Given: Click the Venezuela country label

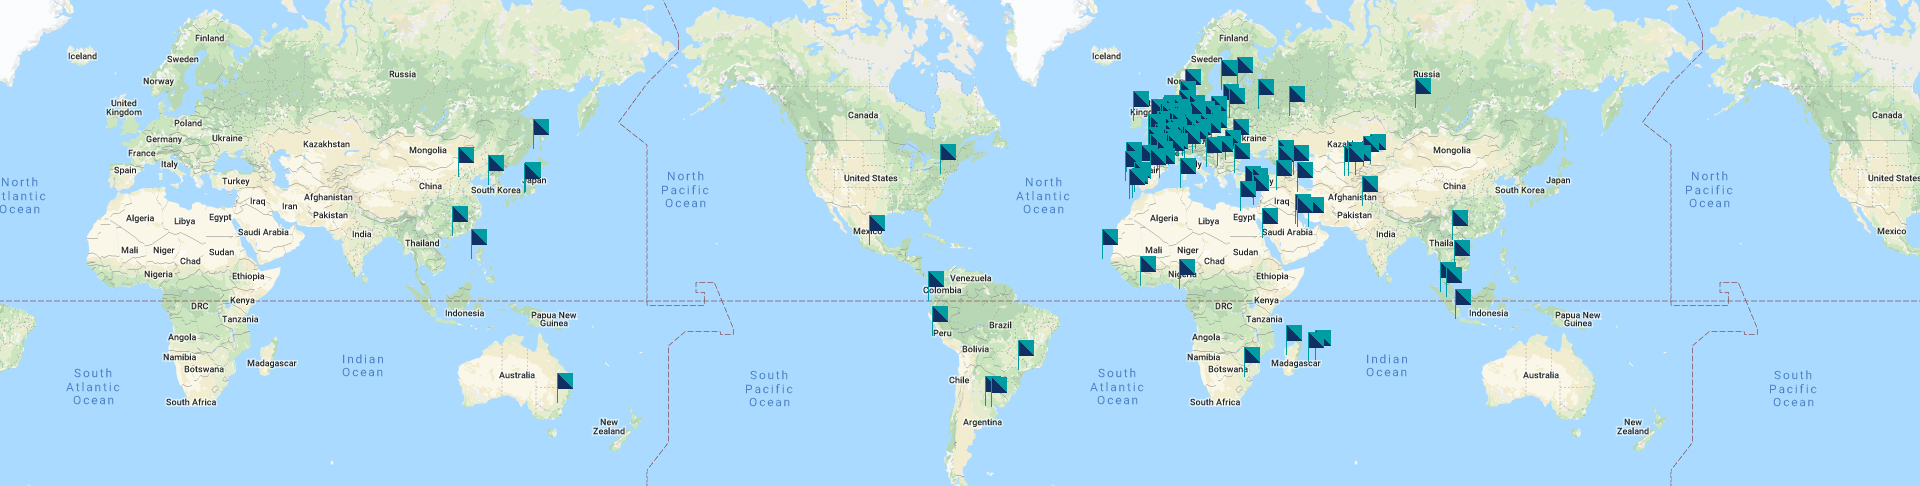Looking at the screenshot, I should 970,278.
